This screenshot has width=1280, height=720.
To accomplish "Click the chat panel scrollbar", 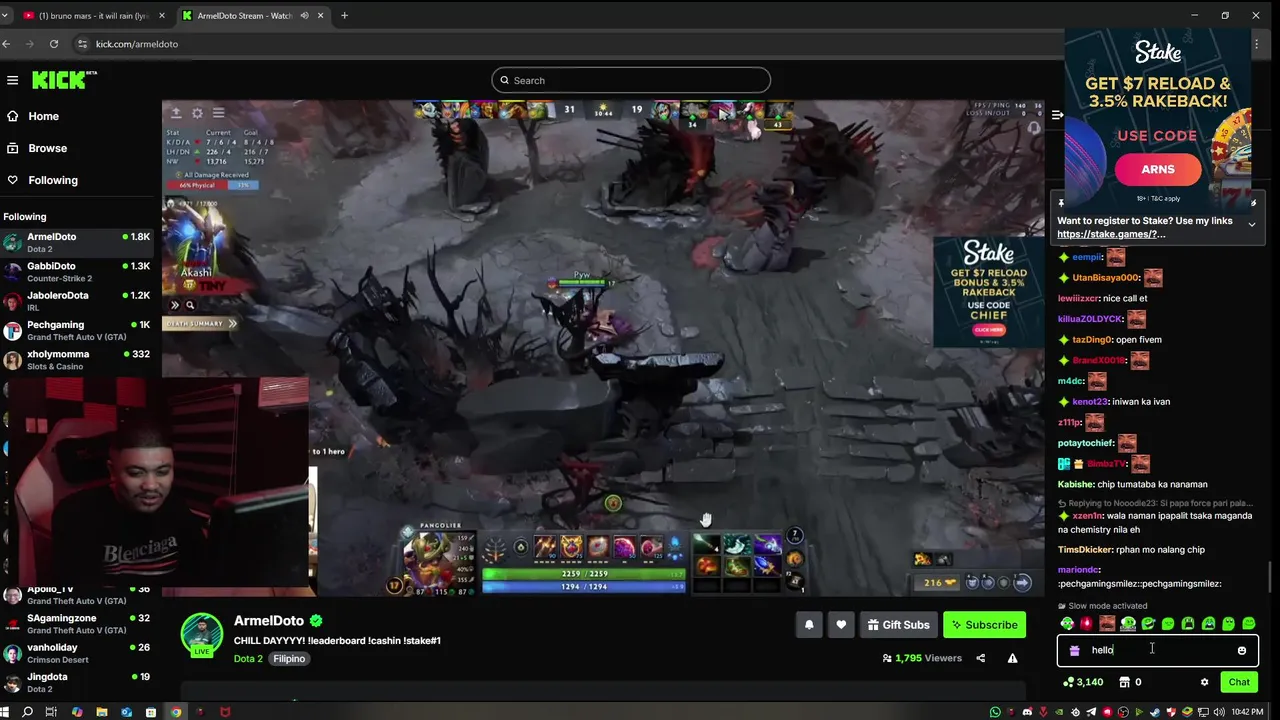I will [1271, 577].
